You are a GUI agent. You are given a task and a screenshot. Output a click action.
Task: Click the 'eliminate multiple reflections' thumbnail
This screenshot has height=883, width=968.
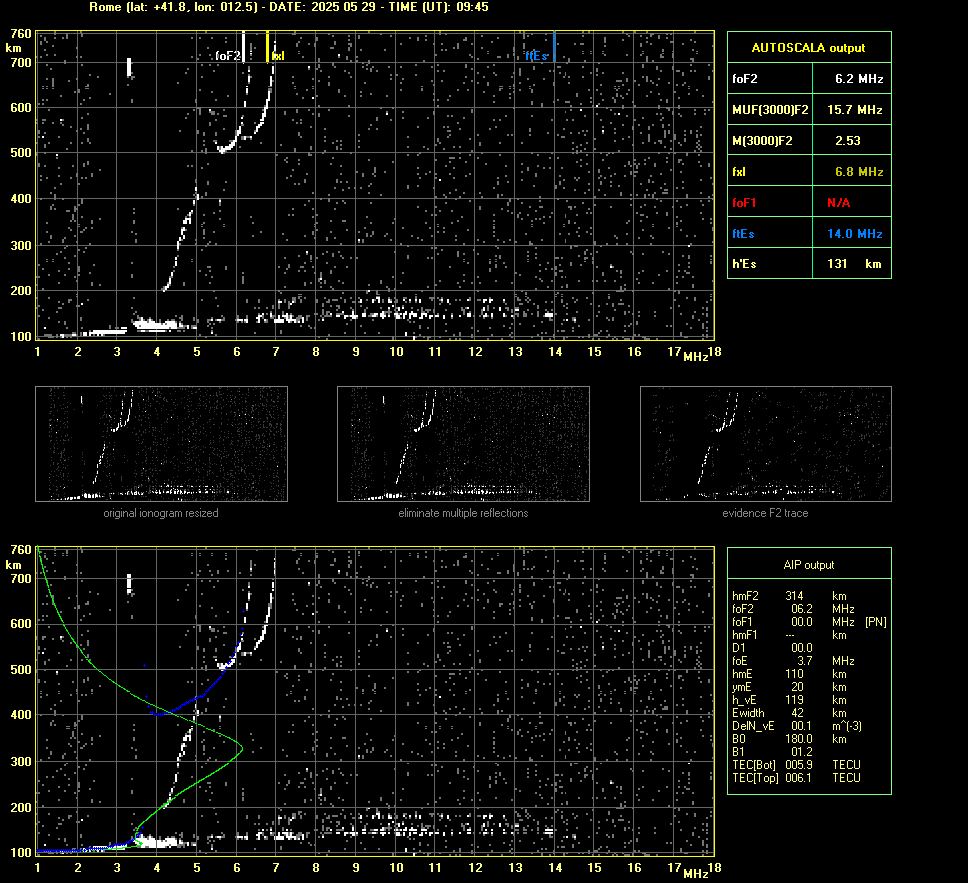463,444
